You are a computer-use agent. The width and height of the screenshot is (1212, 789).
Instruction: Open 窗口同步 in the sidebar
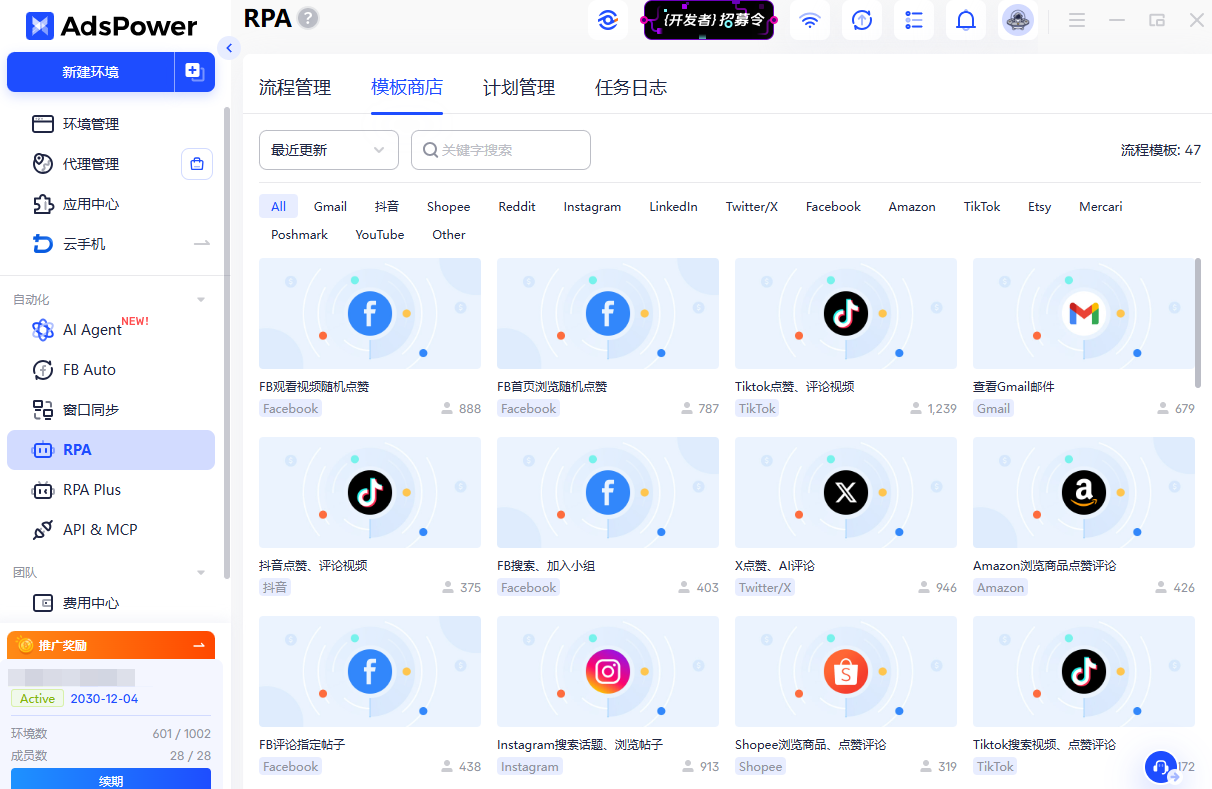click(x=111, y=410)
